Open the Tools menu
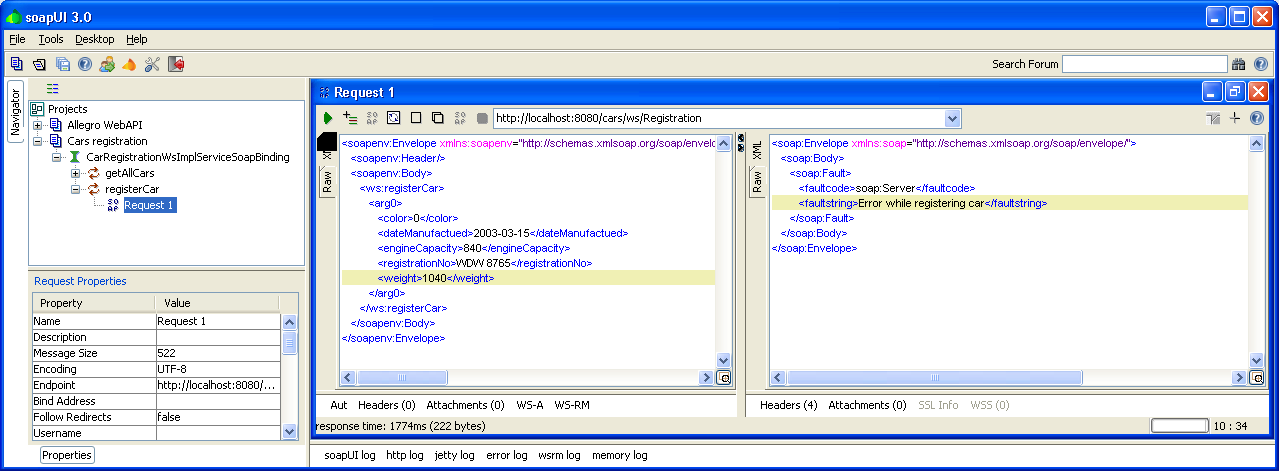The width and height of the screenshot is (1279, 471). coord(51,39)
